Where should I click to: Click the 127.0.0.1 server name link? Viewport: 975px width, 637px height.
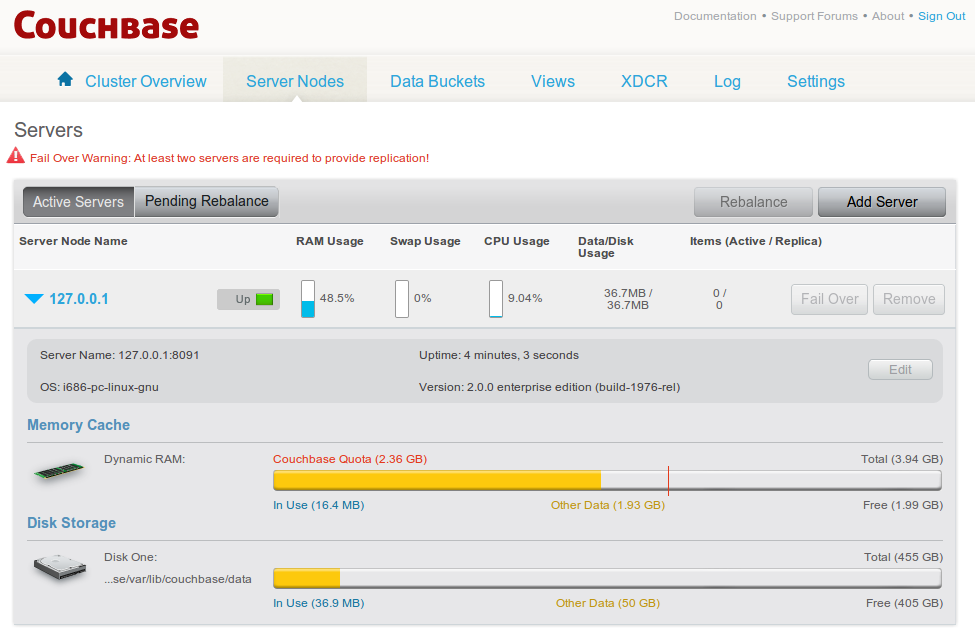(80, 298)
